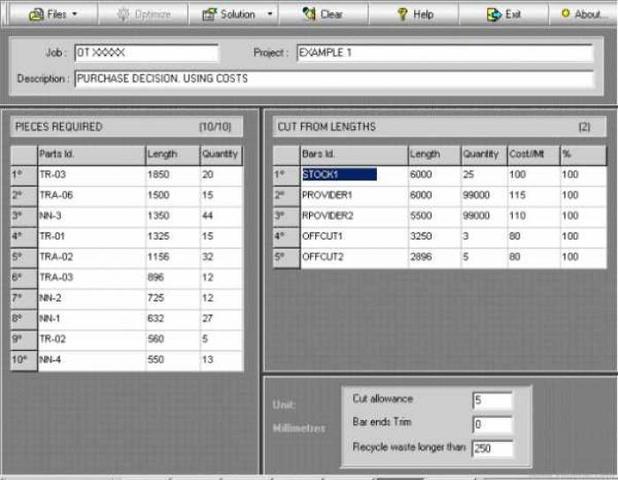
Task: Click the Bars Id column header
Action: (354, 155)
